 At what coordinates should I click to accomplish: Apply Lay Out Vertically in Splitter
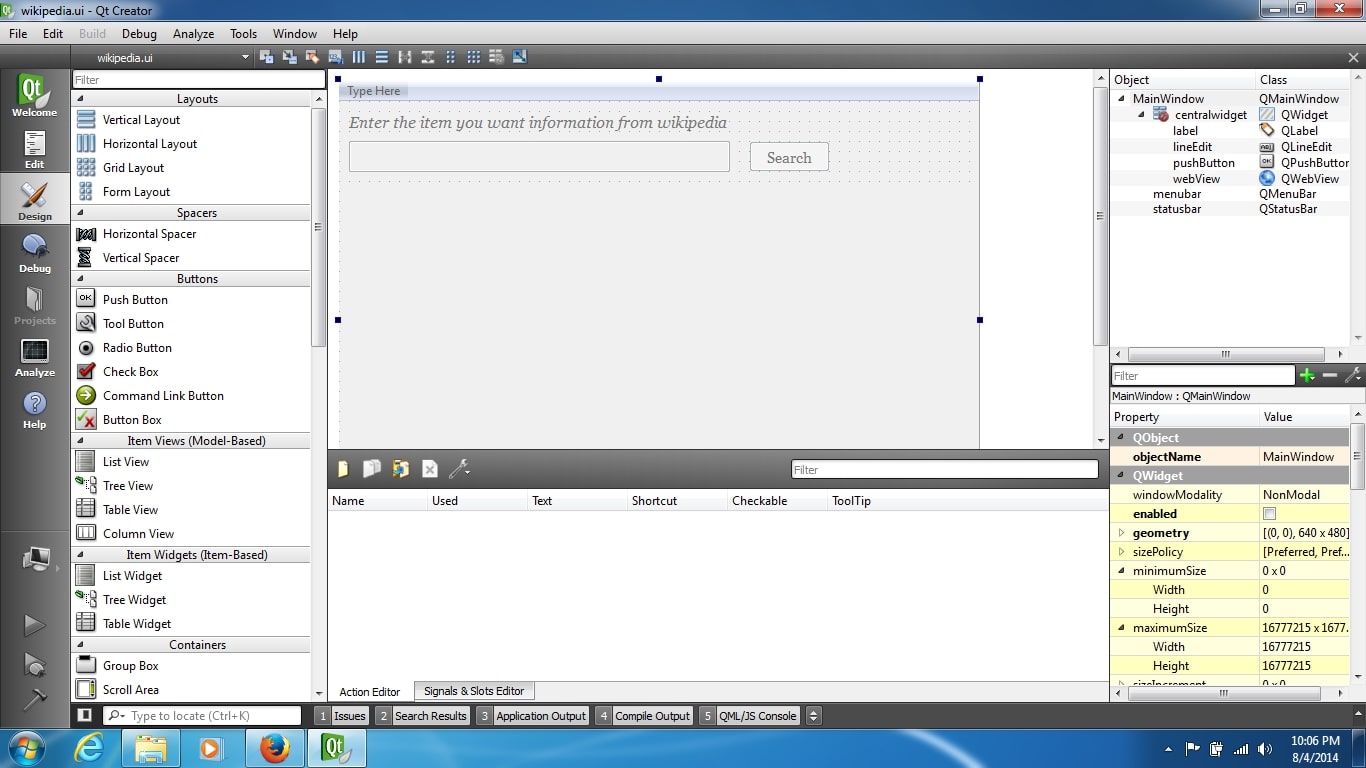click(428, 57)
